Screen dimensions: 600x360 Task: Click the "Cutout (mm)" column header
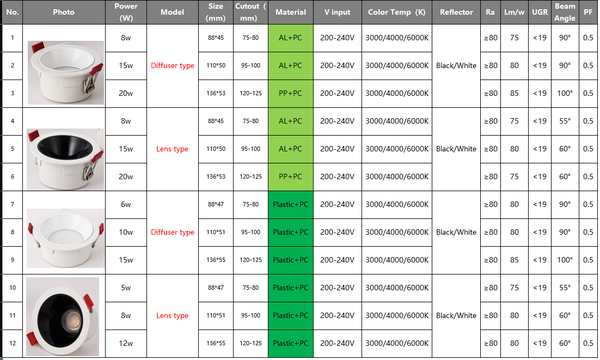[x=251, y=12]
